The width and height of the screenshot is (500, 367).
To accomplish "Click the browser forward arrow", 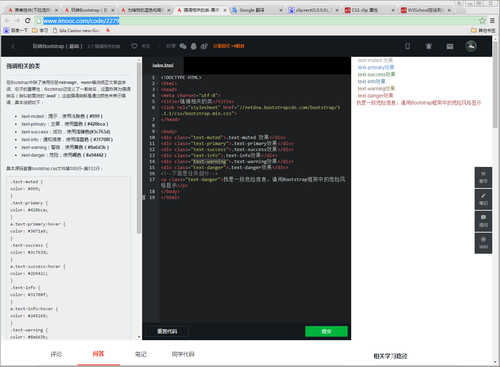I will tap(17, 21).
